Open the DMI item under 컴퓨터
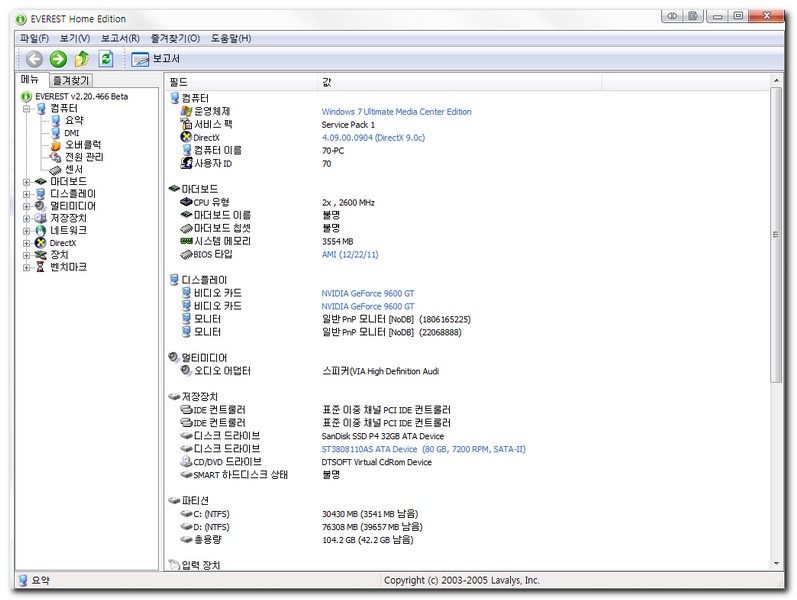 point(71,133)
